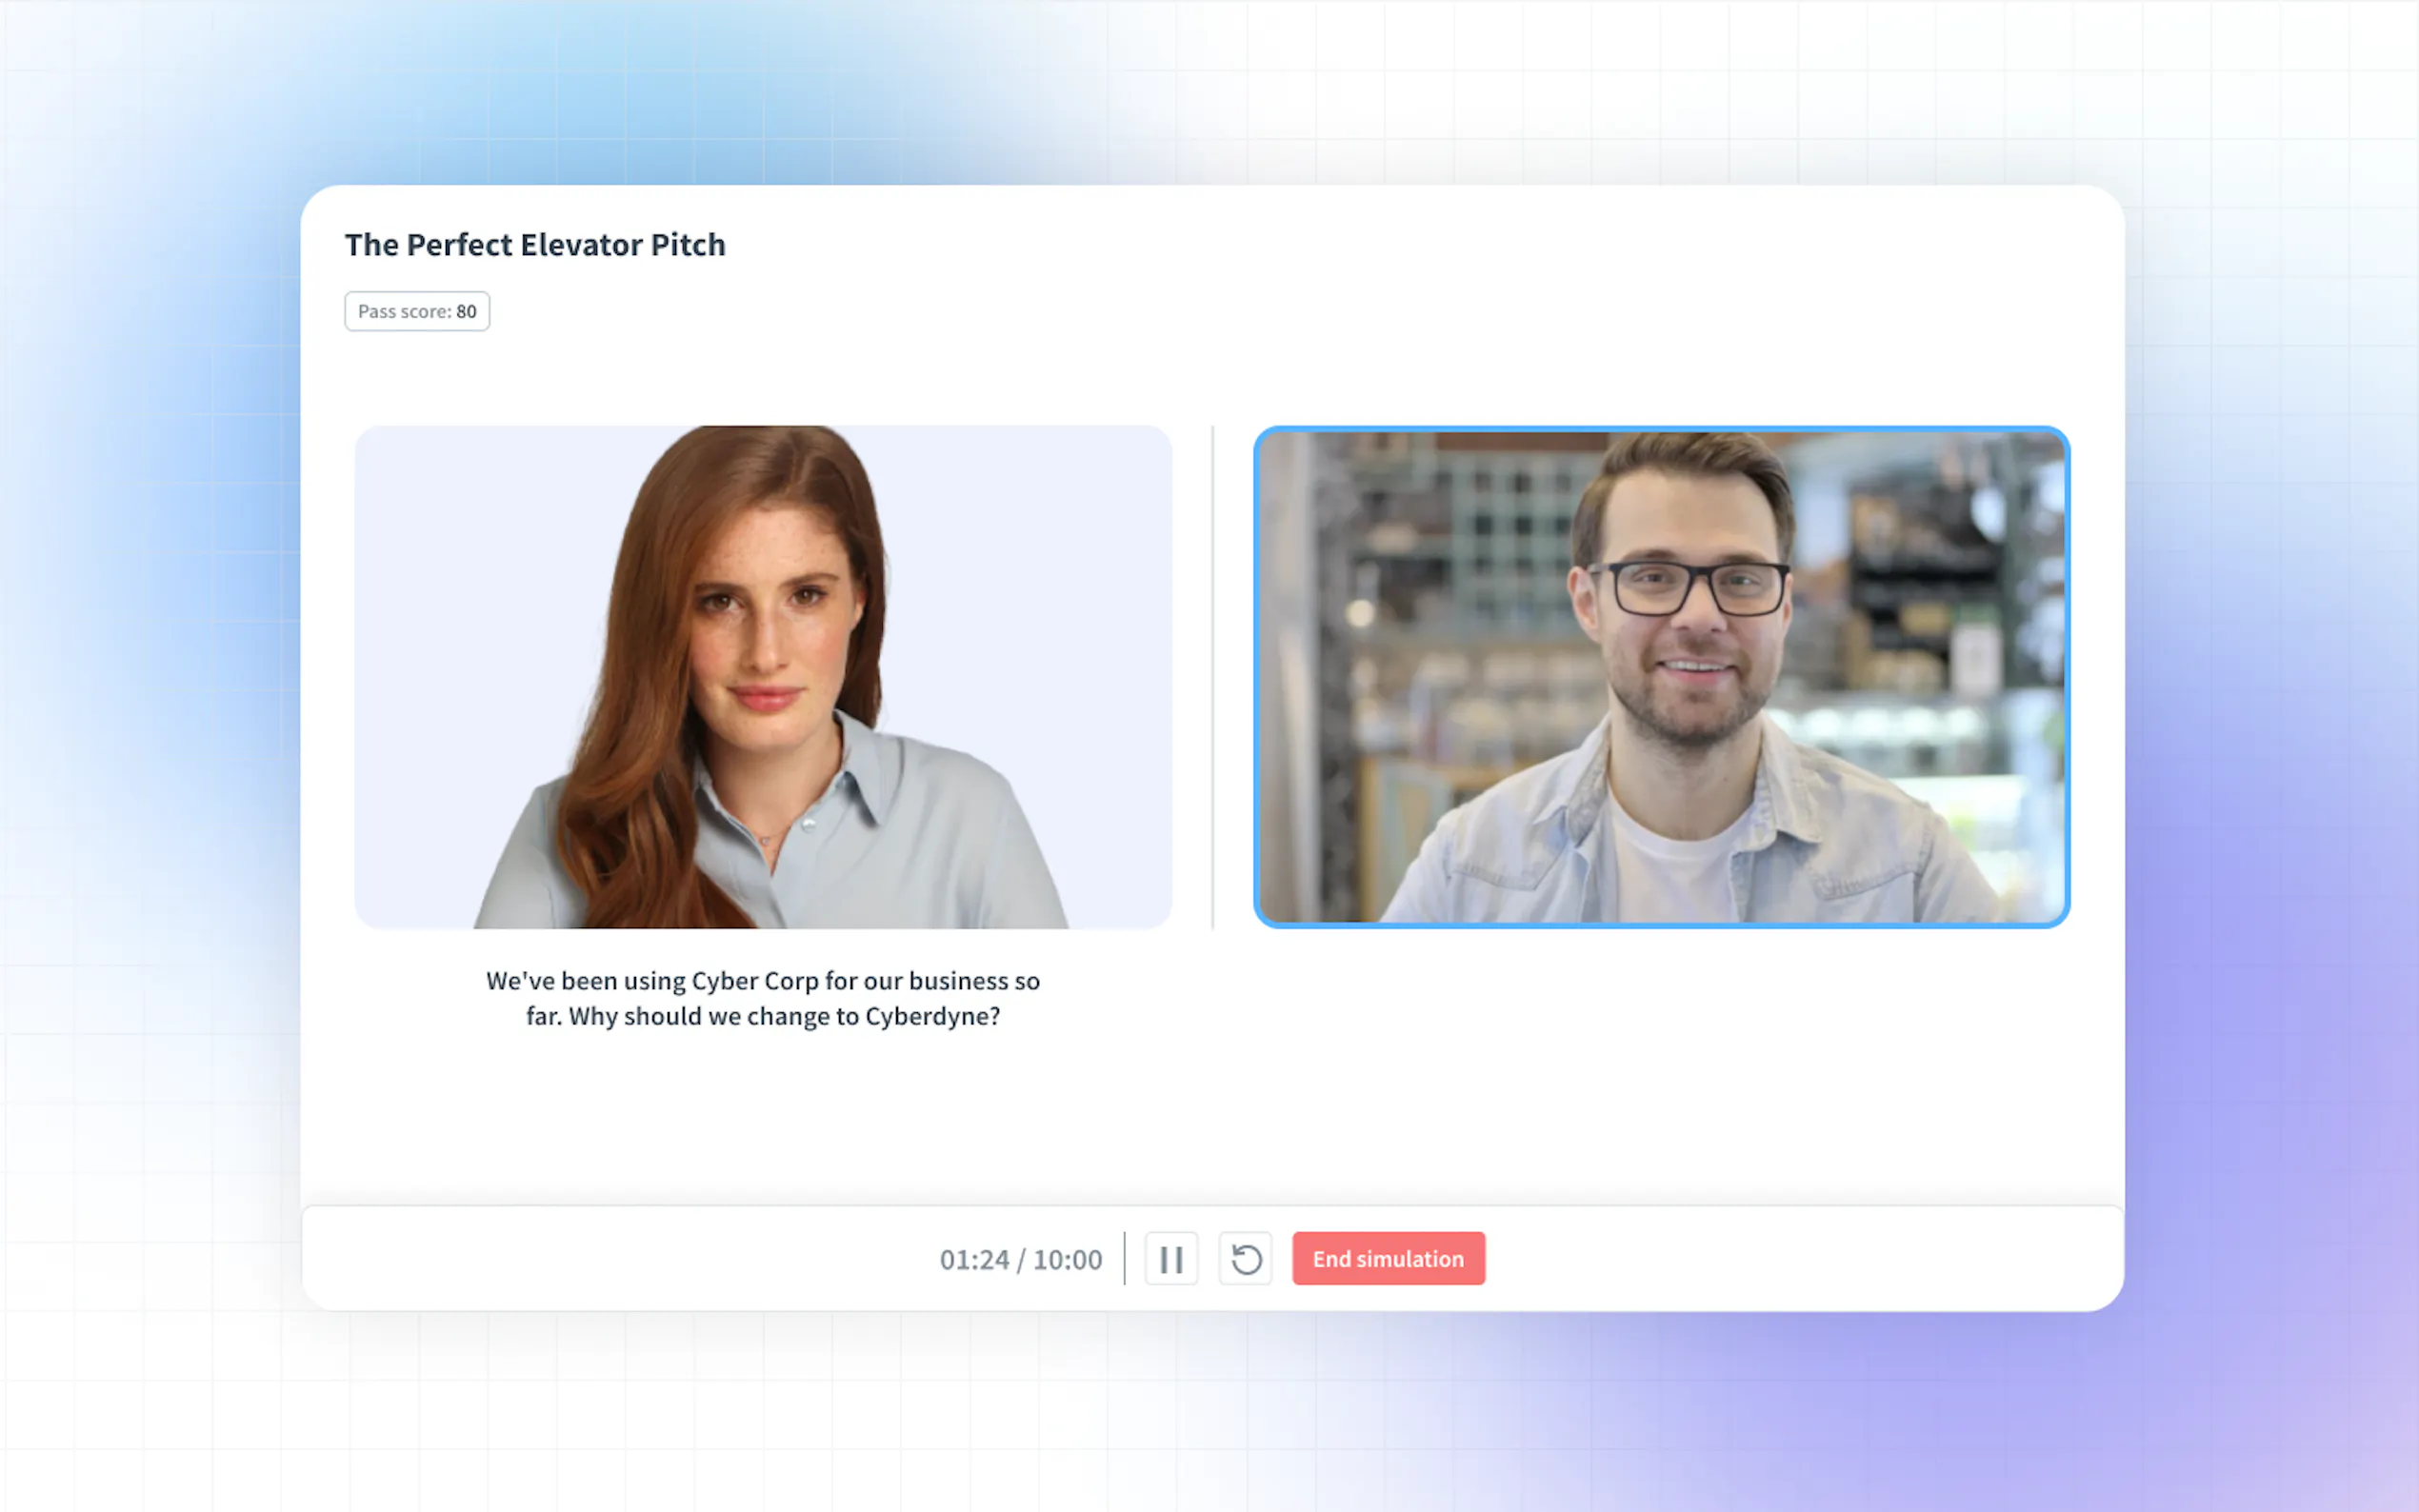This screenshot has width=2419, height=1512.
Task: Select the AI avatar video of the woman
Action: pyautogui.click(x=763, y=677)
